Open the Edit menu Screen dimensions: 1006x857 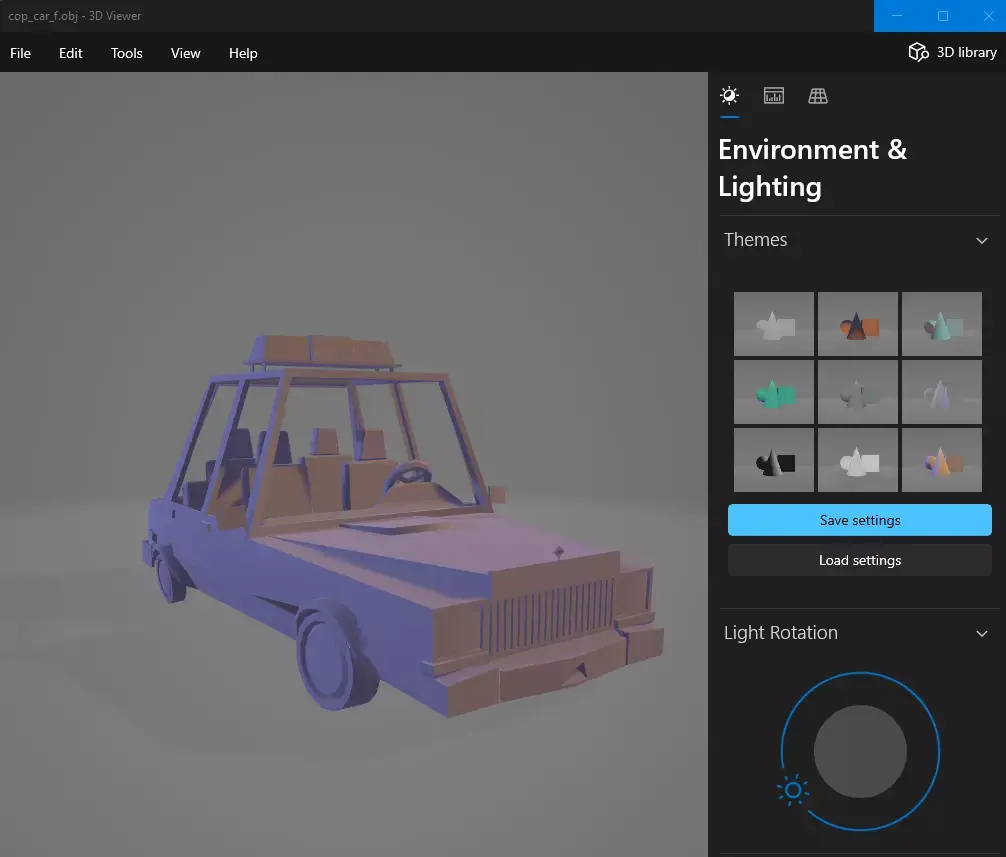point(71,53)
